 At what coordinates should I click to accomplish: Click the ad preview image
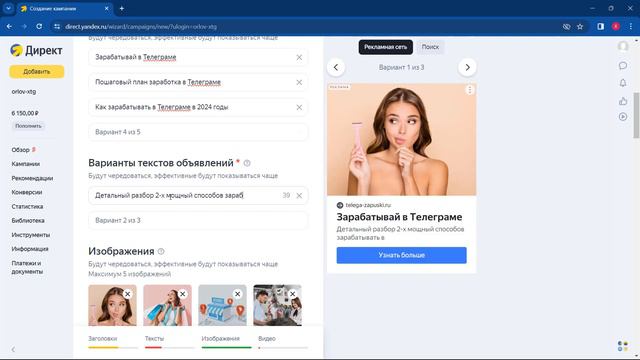[x=402, y=140]
